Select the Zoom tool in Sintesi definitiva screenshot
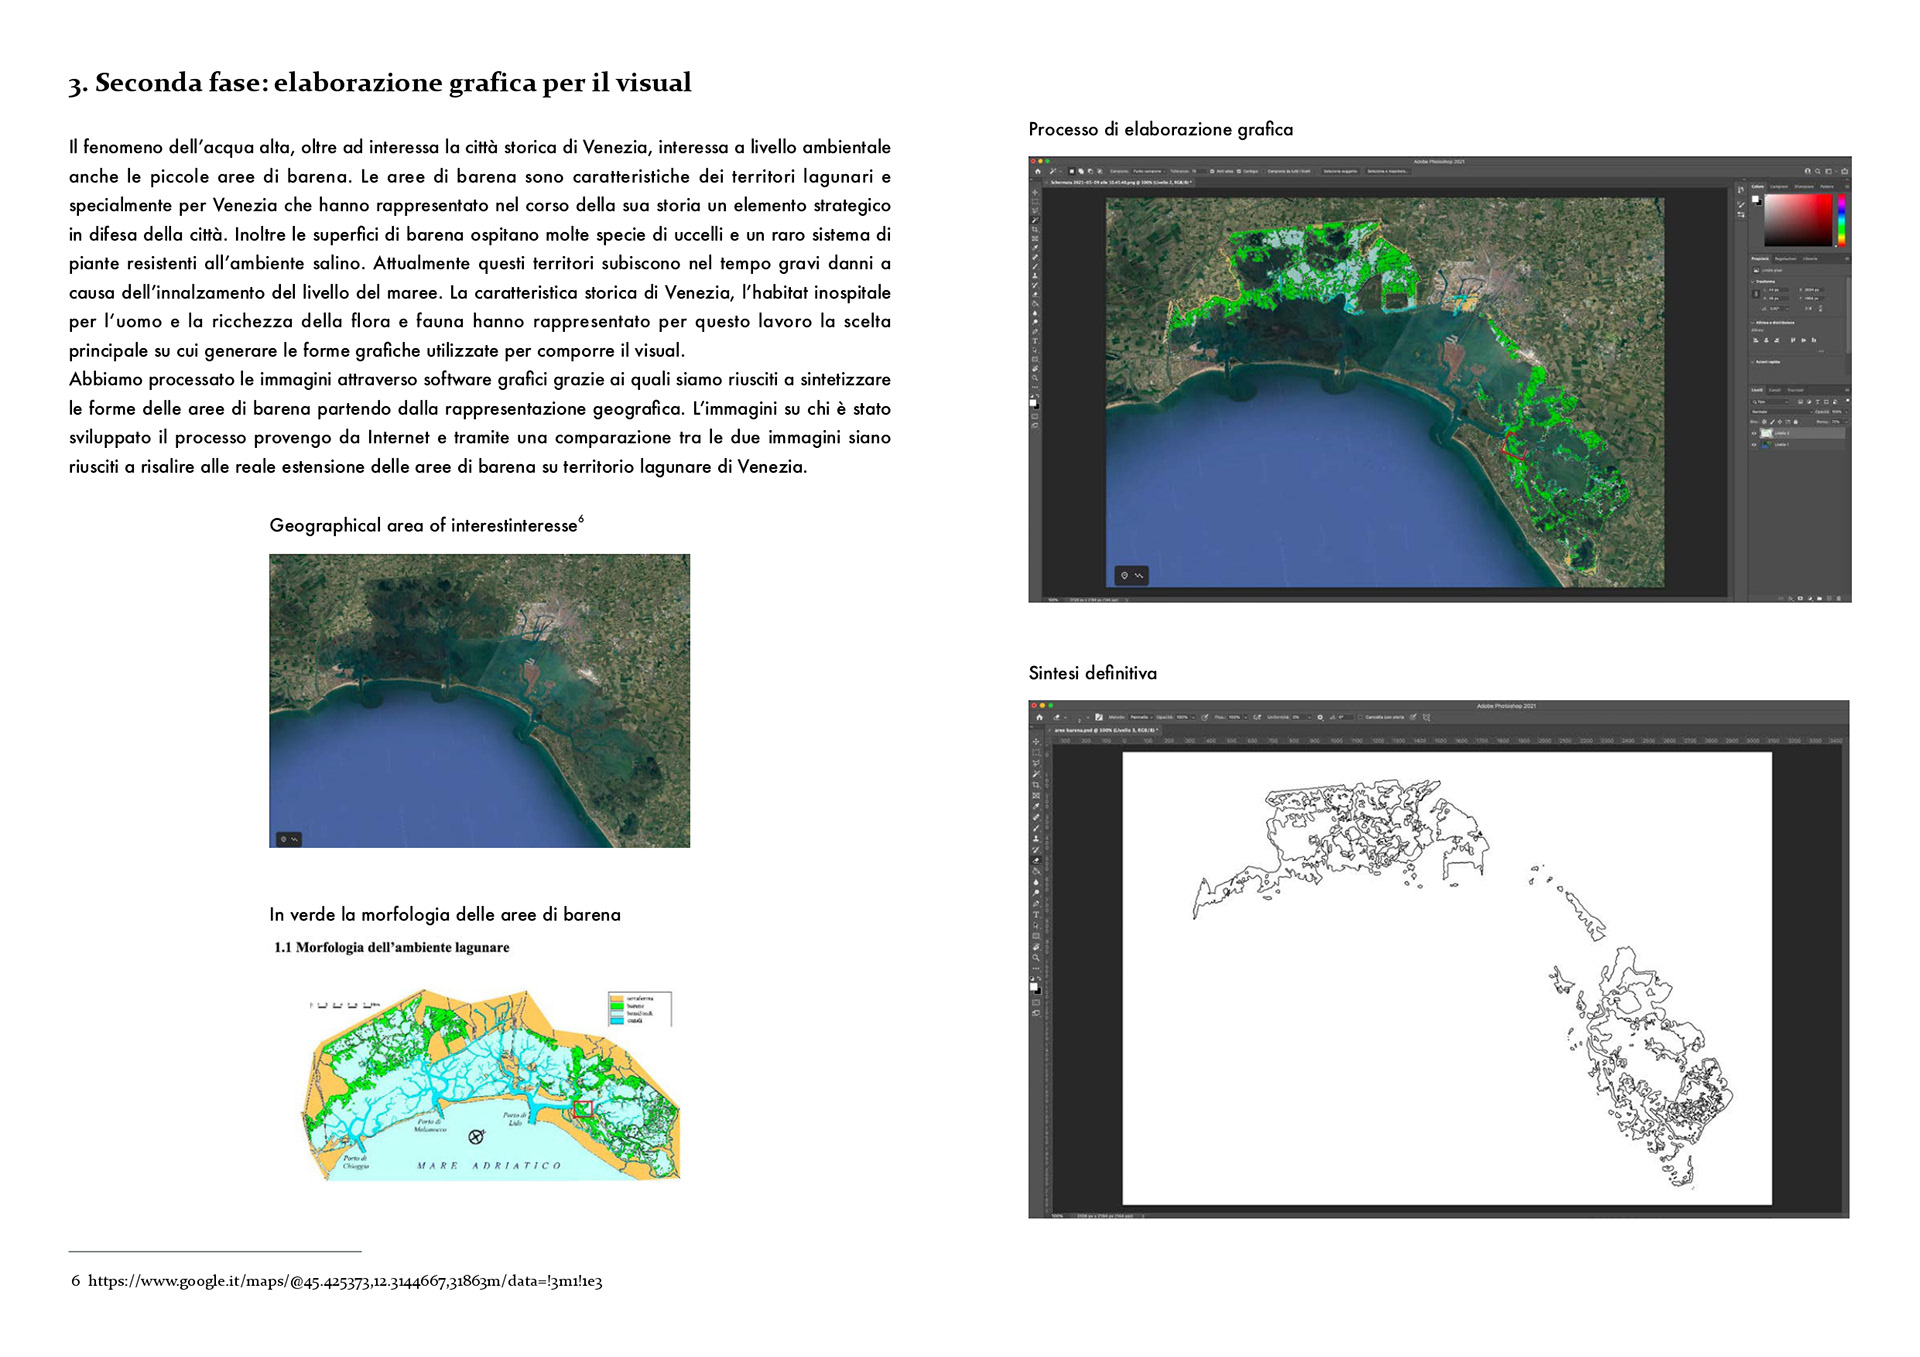Viewport: 1920px width, 1357px height. (x=1036, y=957)
